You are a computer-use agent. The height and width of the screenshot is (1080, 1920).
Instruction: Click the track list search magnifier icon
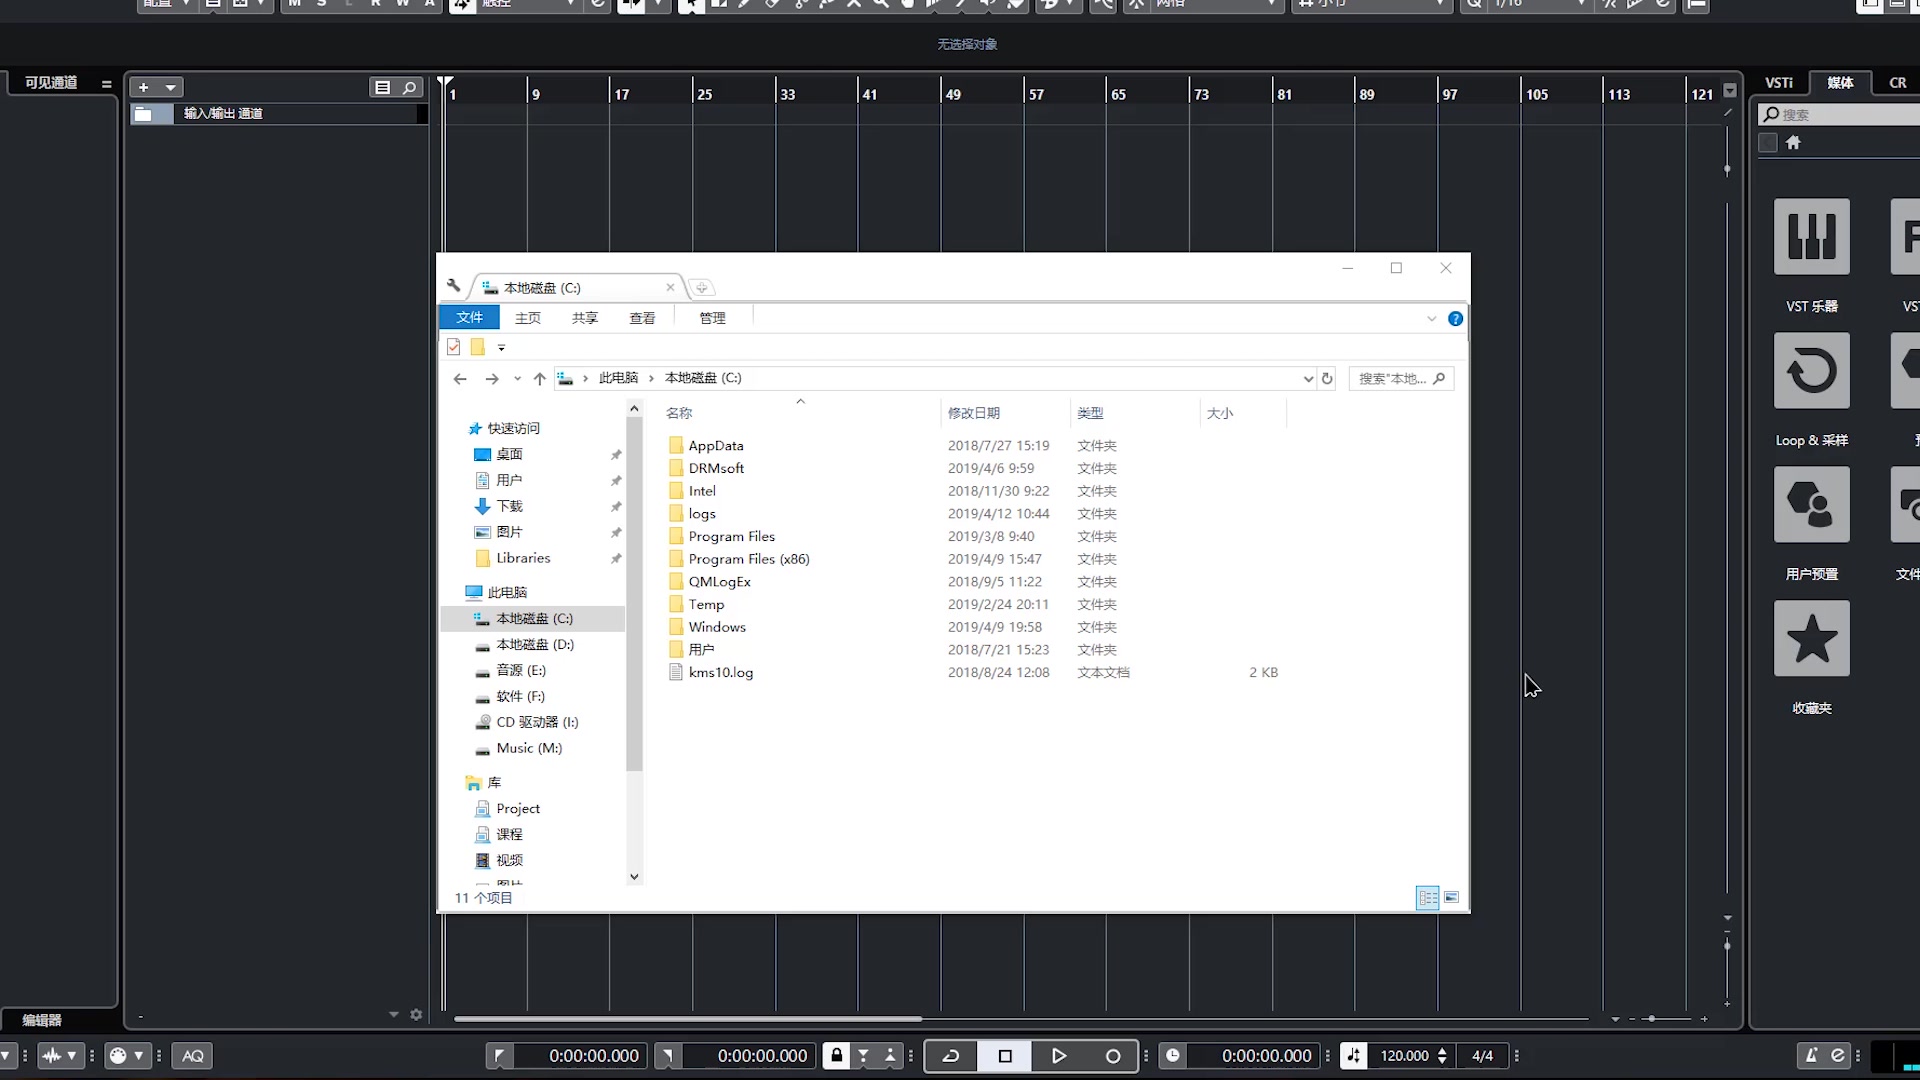coord(409,88)
